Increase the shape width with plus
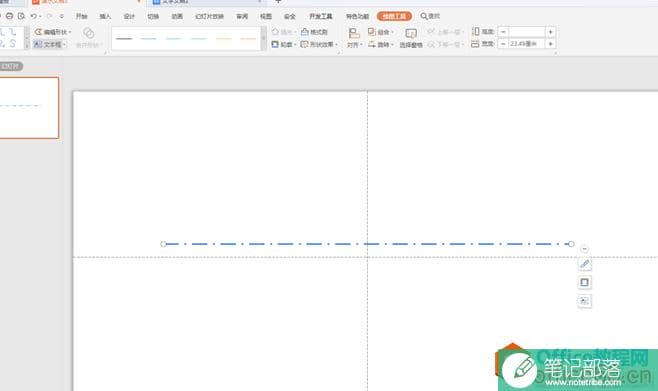 point(551,44)
